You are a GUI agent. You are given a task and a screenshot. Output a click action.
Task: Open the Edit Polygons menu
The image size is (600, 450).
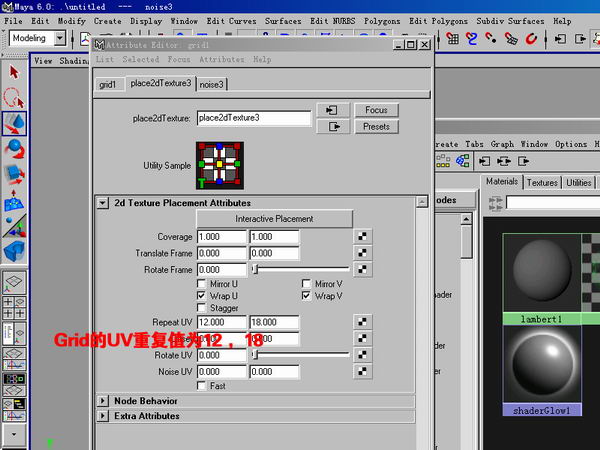(438, 21)
